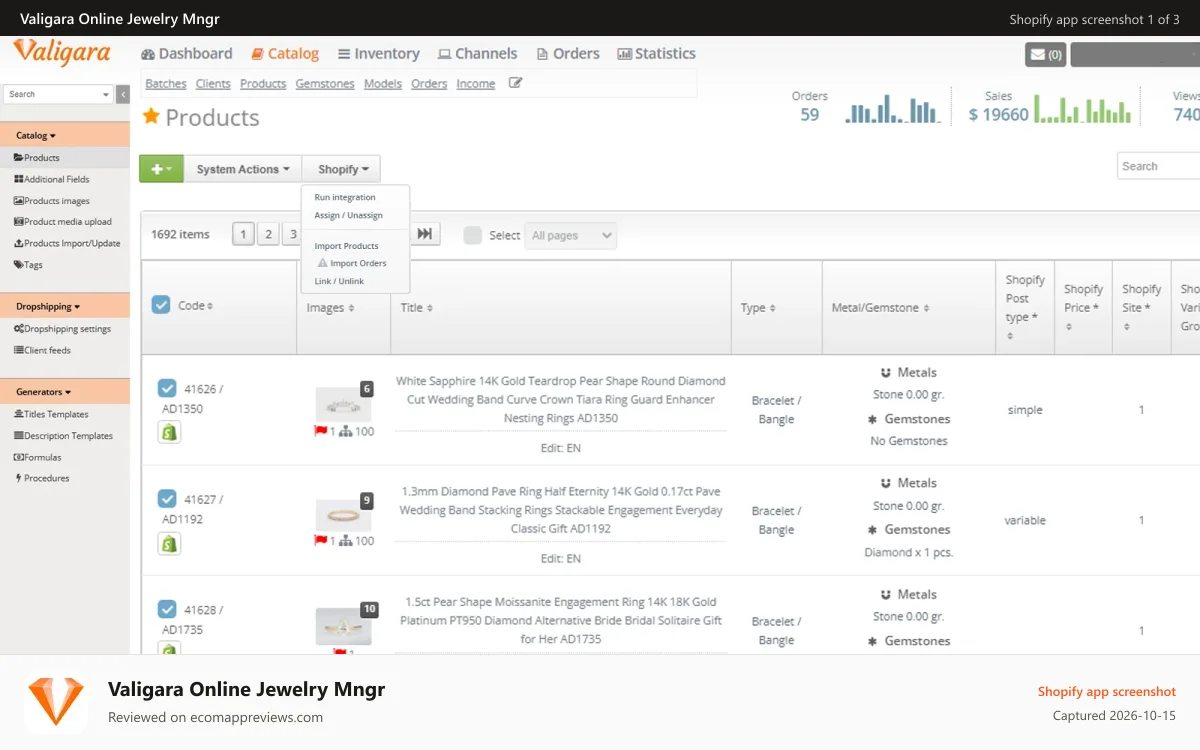The height and width of the screenshot is (750, 1200).
Task: Open the Clients link in sub-navigation
Action: 213,84
